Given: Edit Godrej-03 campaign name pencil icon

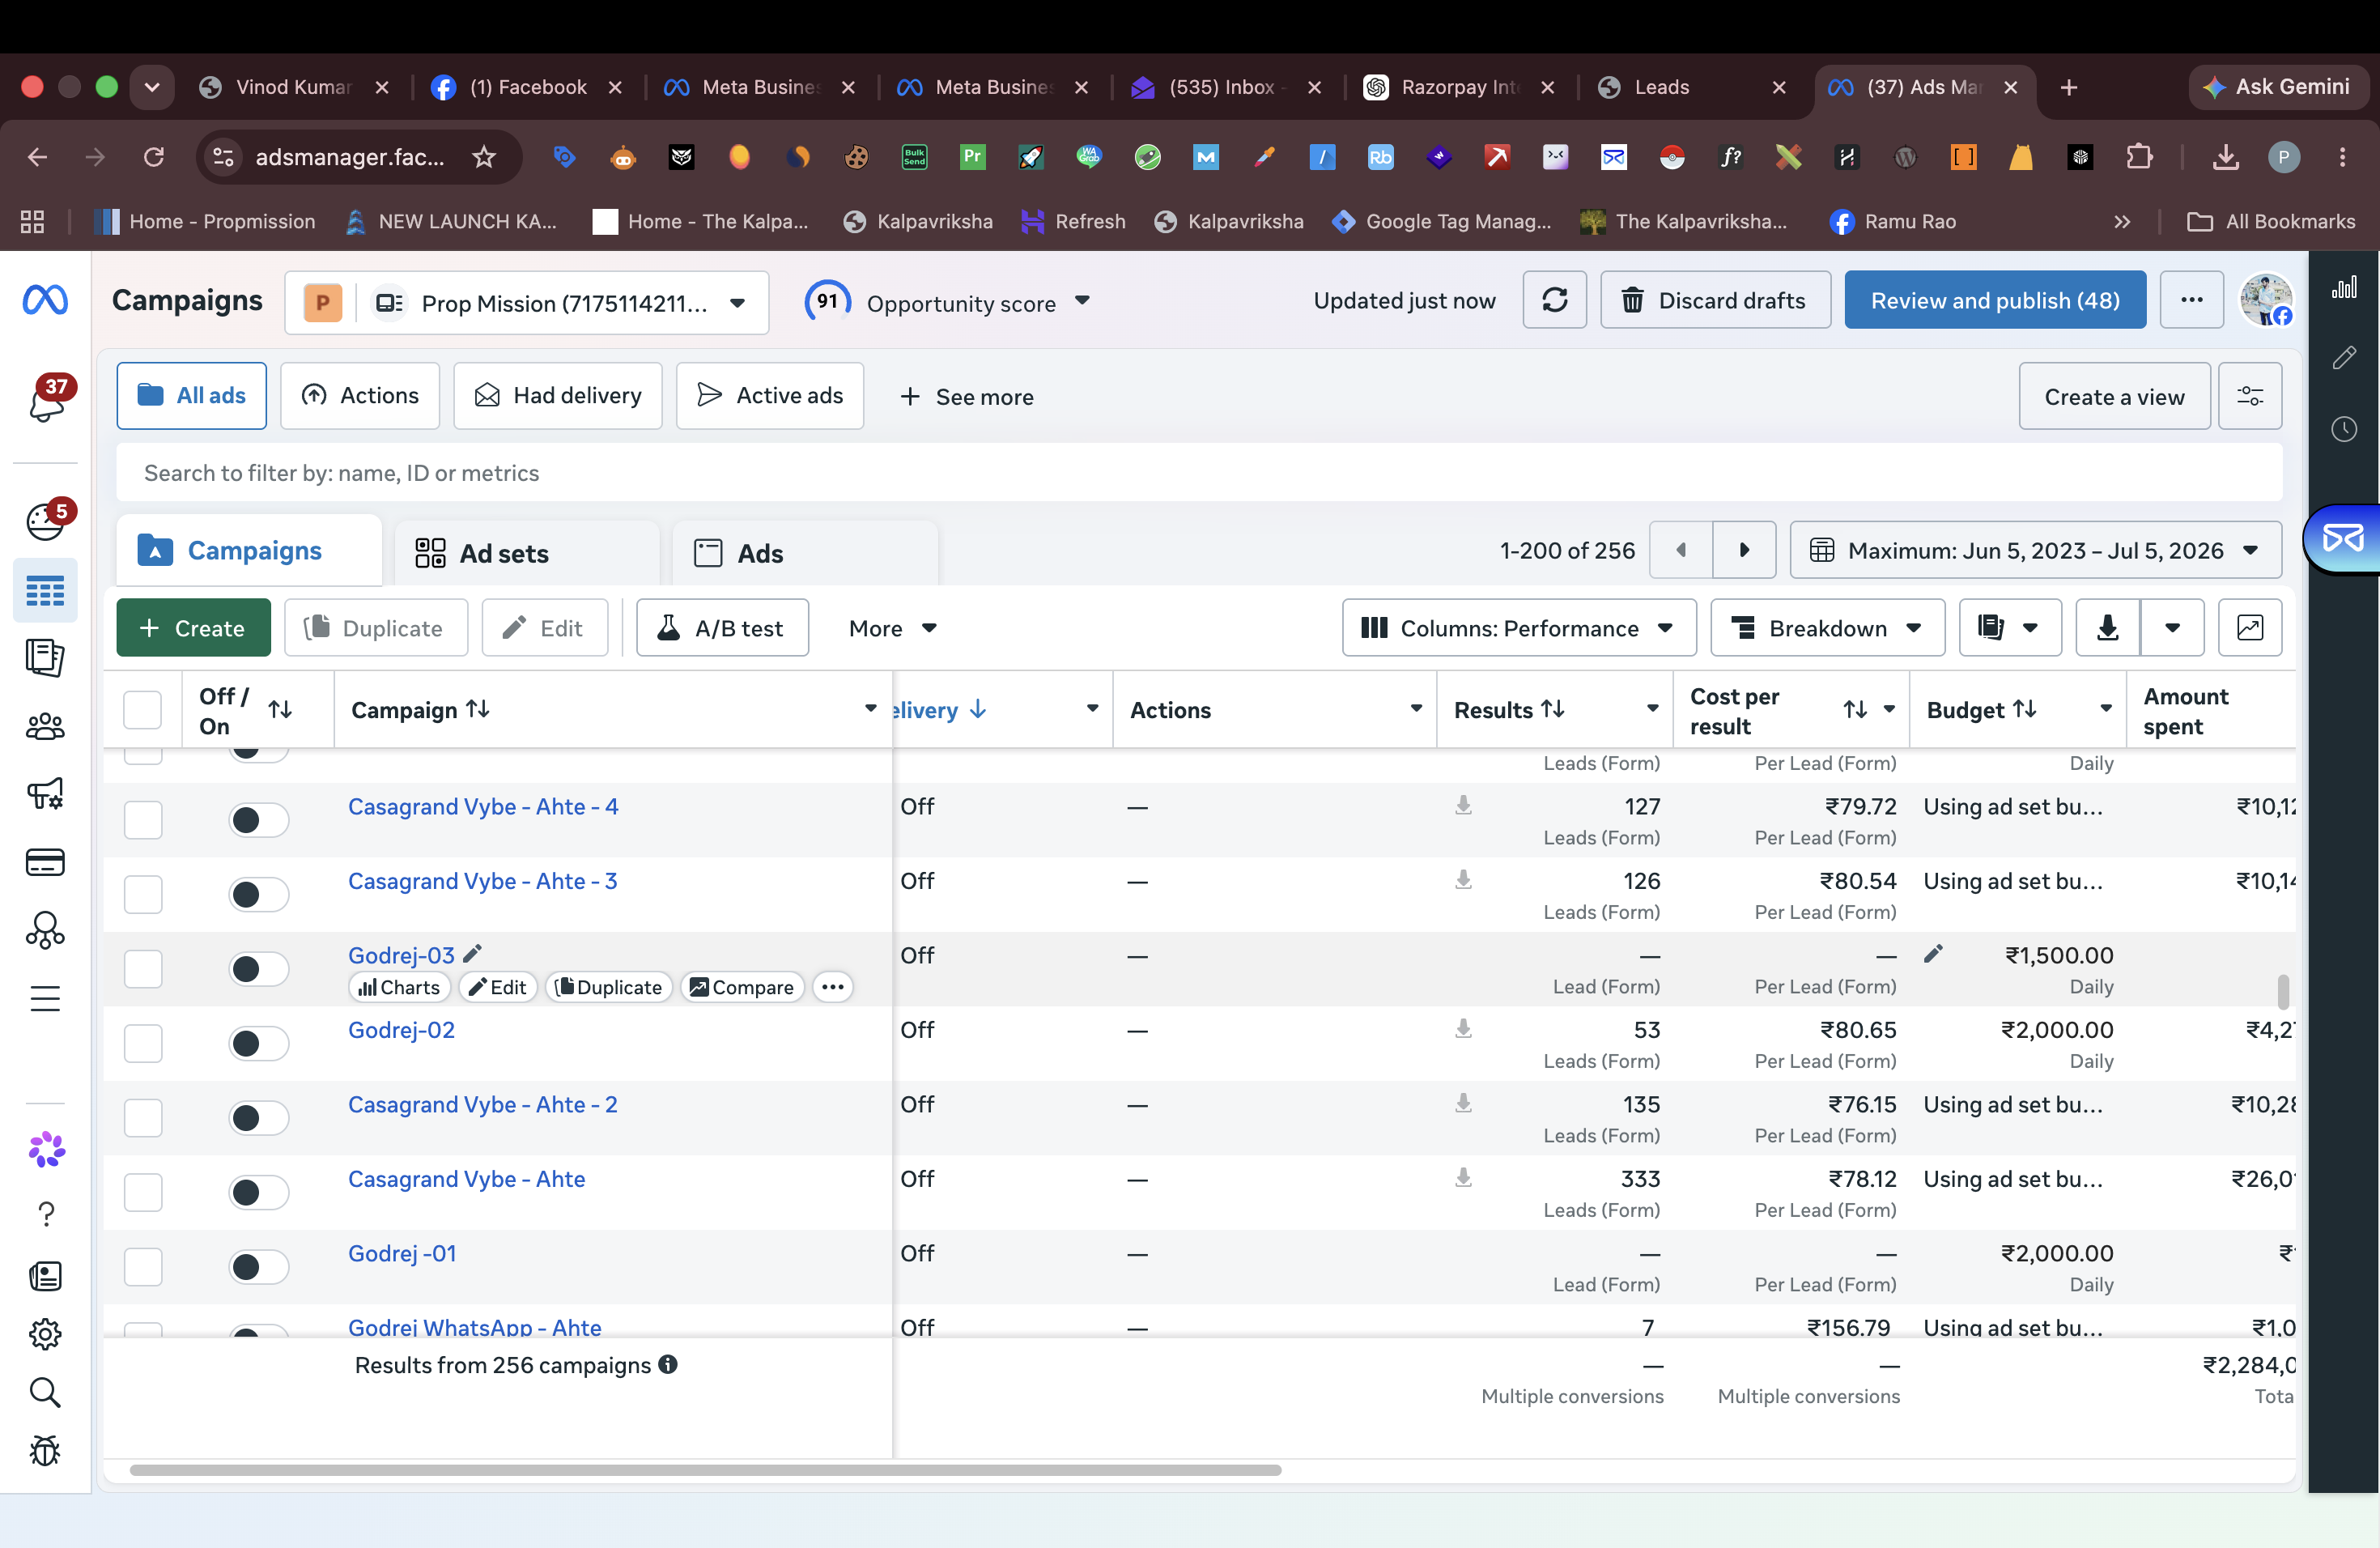Looking at the screenshot, I should pos(472,953).
